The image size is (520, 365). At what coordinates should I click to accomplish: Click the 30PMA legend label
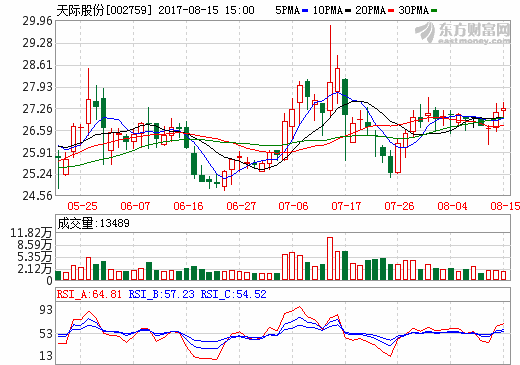413,10
